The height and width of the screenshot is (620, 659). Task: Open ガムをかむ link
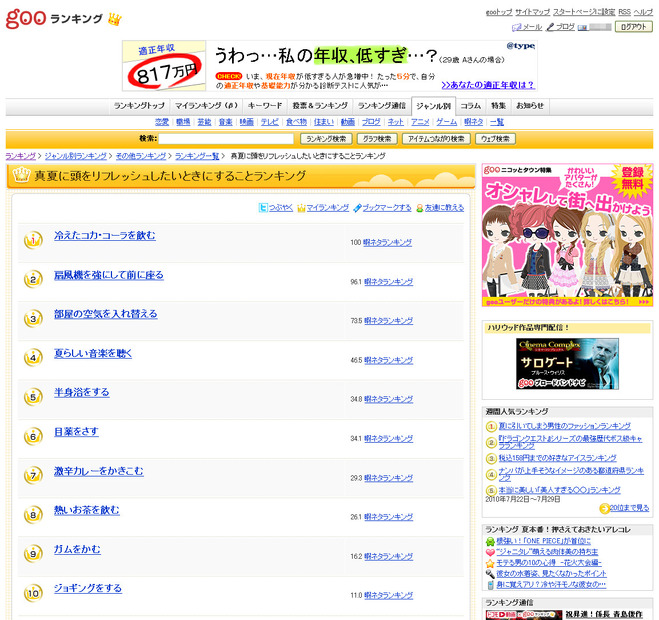tap(77, 549)
